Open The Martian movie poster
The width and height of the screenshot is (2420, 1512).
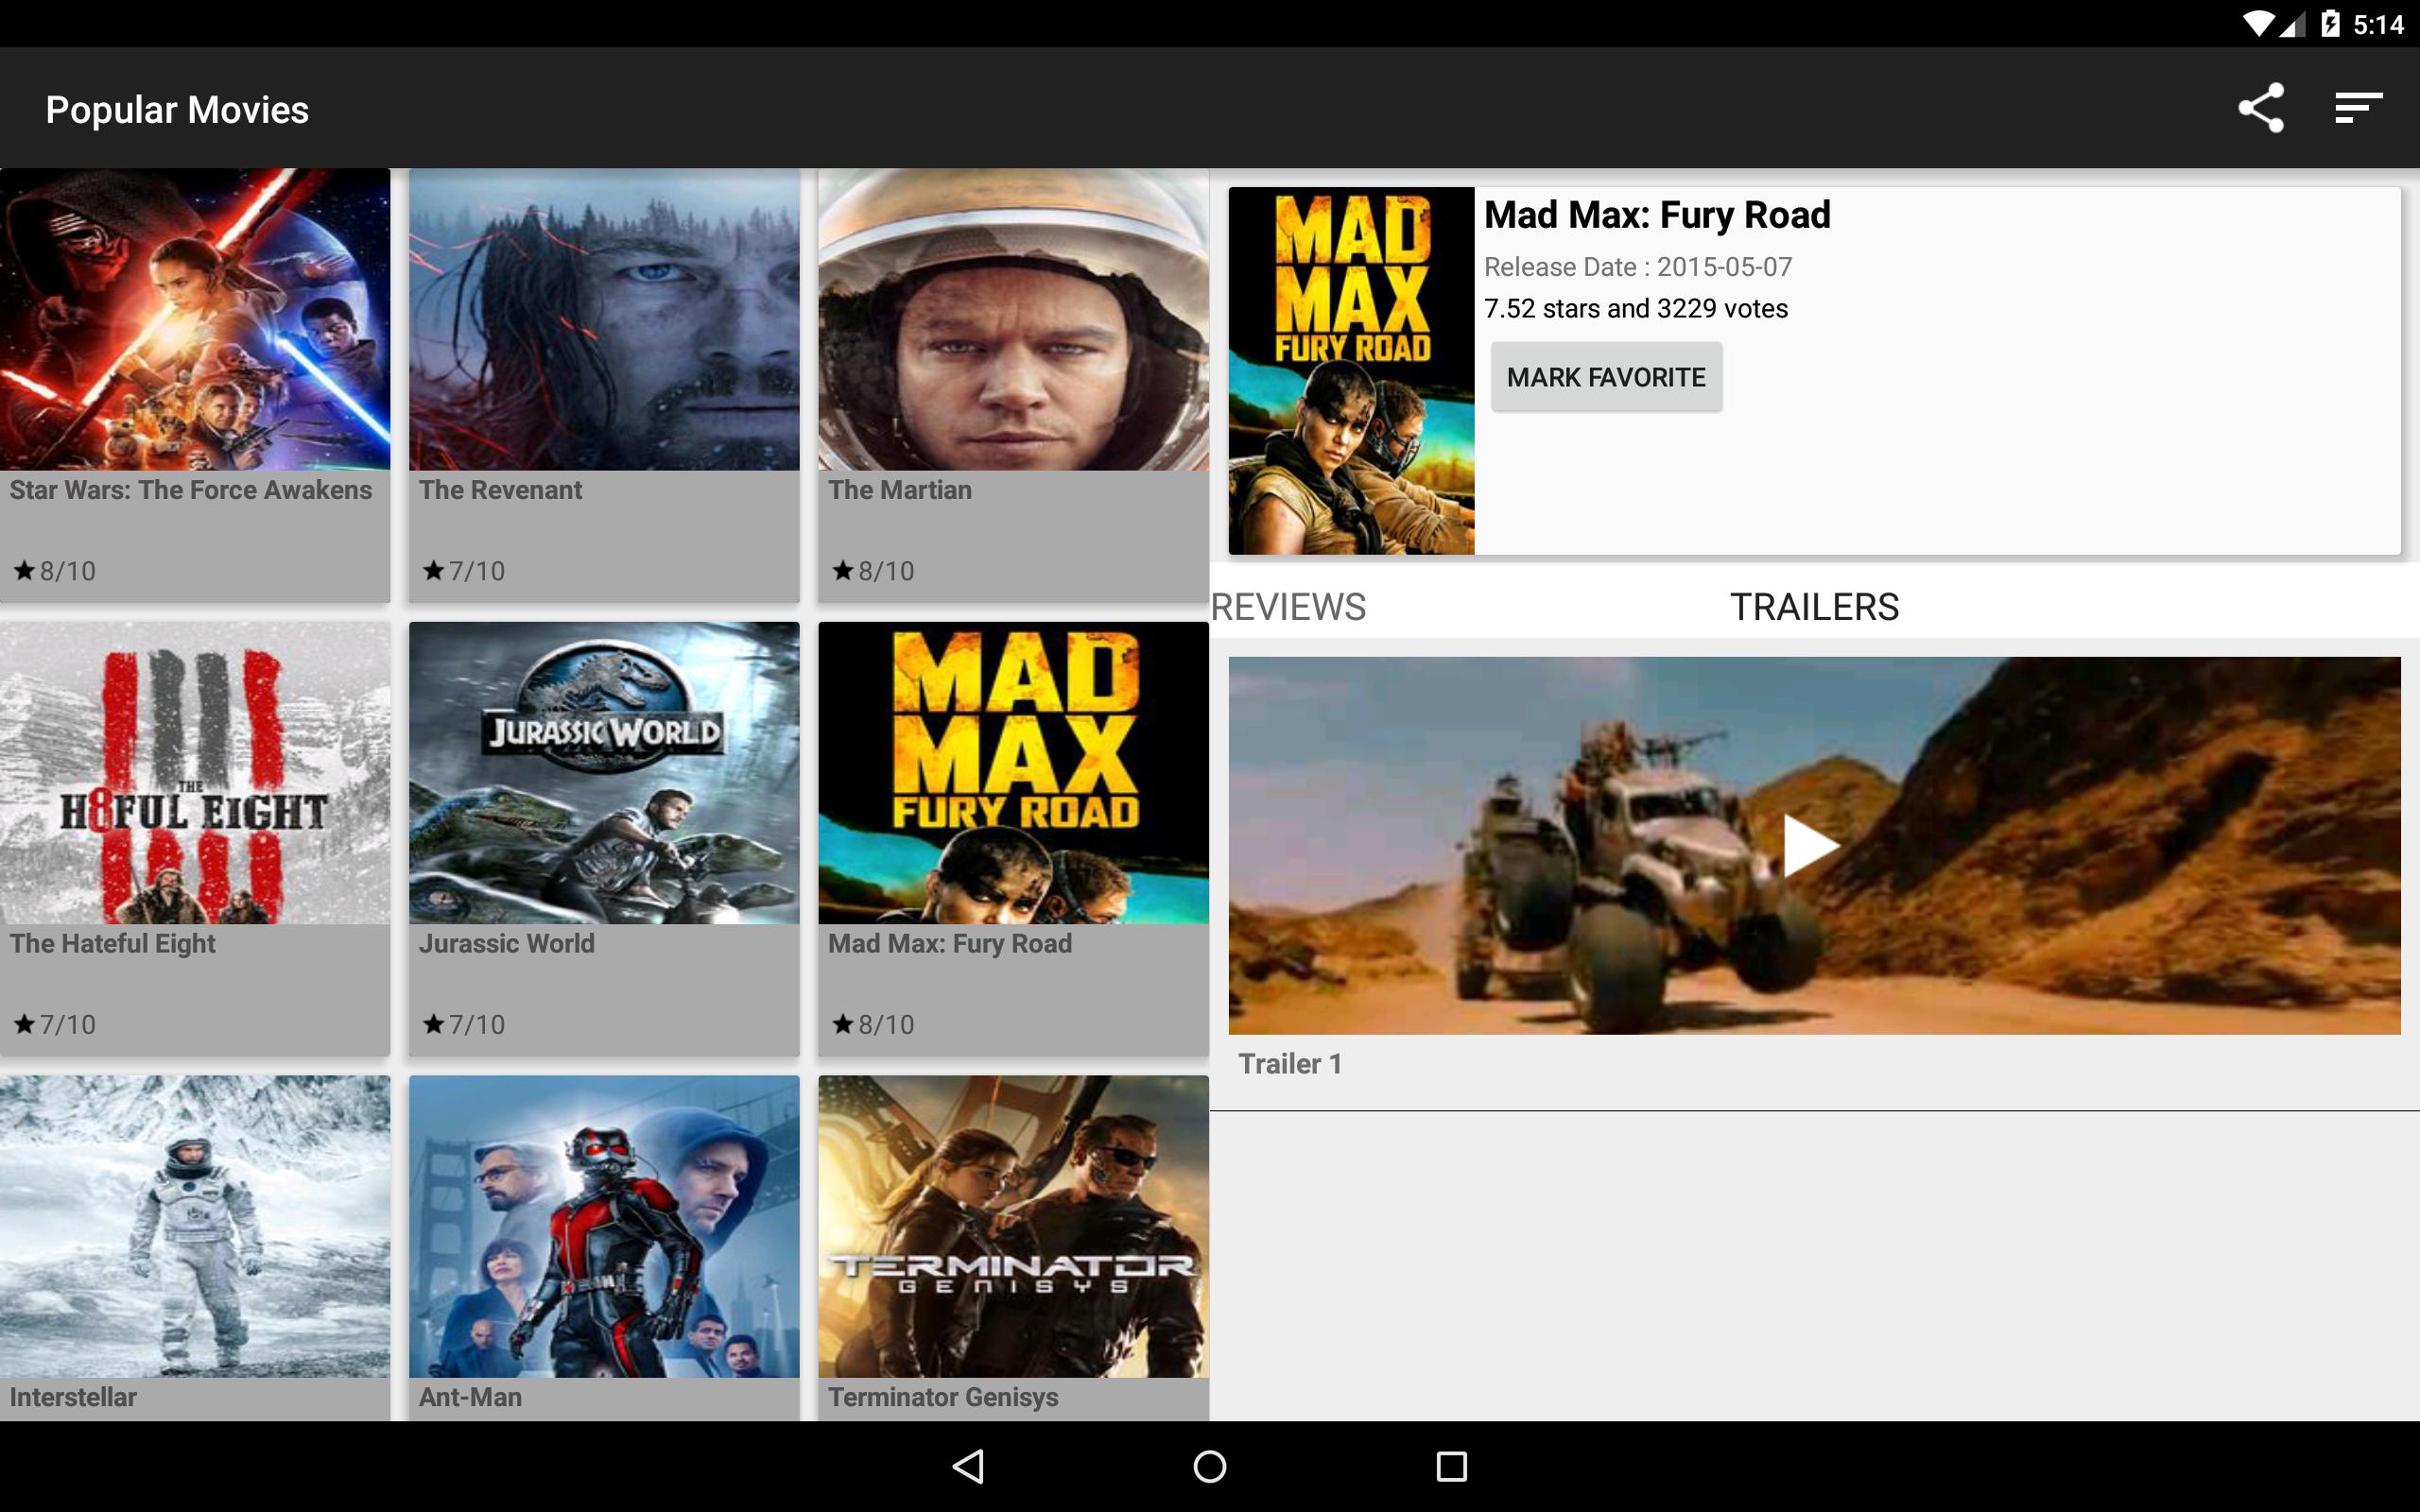1013,319
